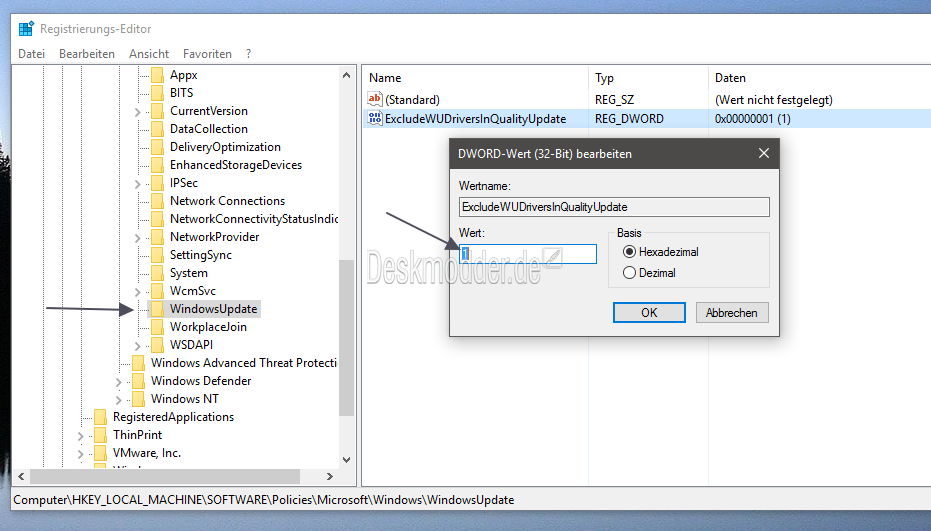
Task: Click the REG_DWORD type cell
Action: click(x=629, y=119)
